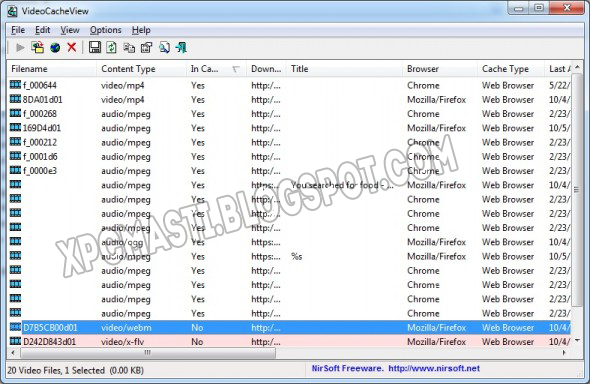The width and height of the screenshot is (590, 384).
Task: Open the Properties toolbar icon
Action: click(x=146, y=48)
